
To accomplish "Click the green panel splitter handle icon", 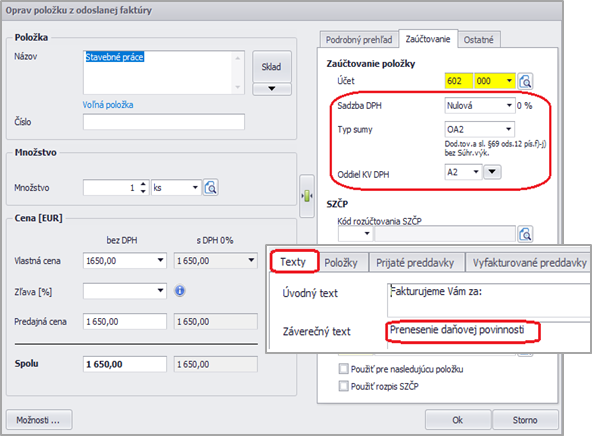I will 307,196.
